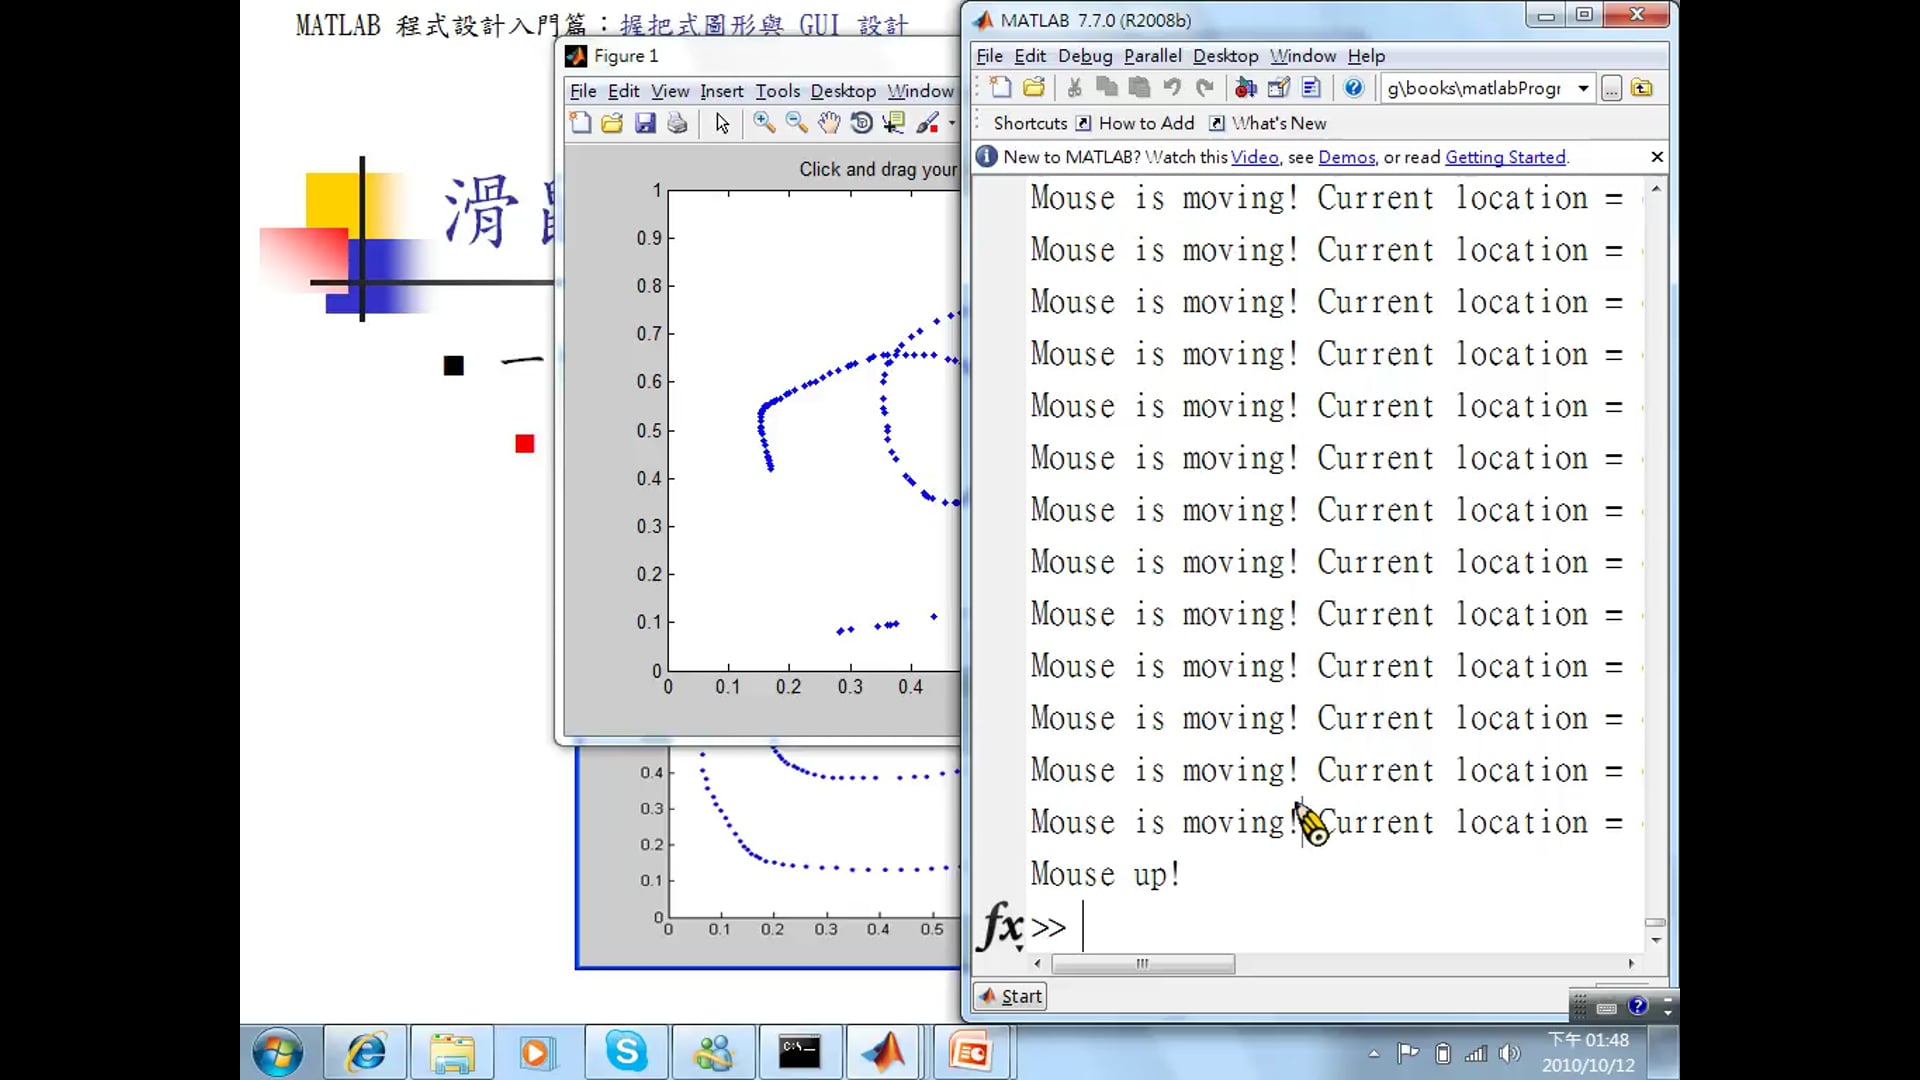
Task: Expand the current directory path dropdown
Action: (1583, 88)
